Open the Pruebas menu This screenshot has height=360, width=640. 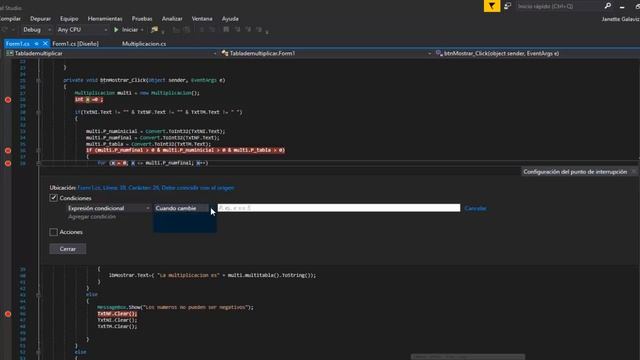(x=142, y=19)
